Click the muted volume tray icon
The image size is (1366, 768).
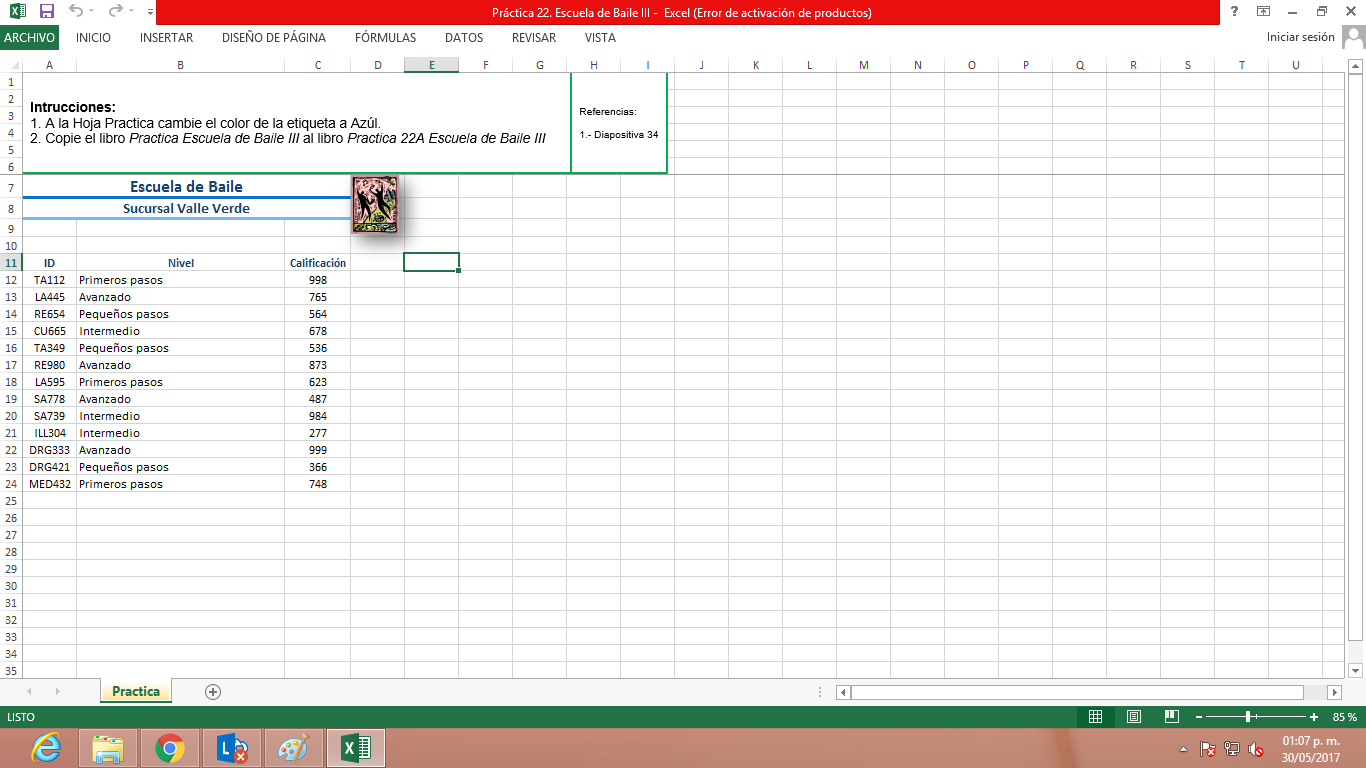1257,748
